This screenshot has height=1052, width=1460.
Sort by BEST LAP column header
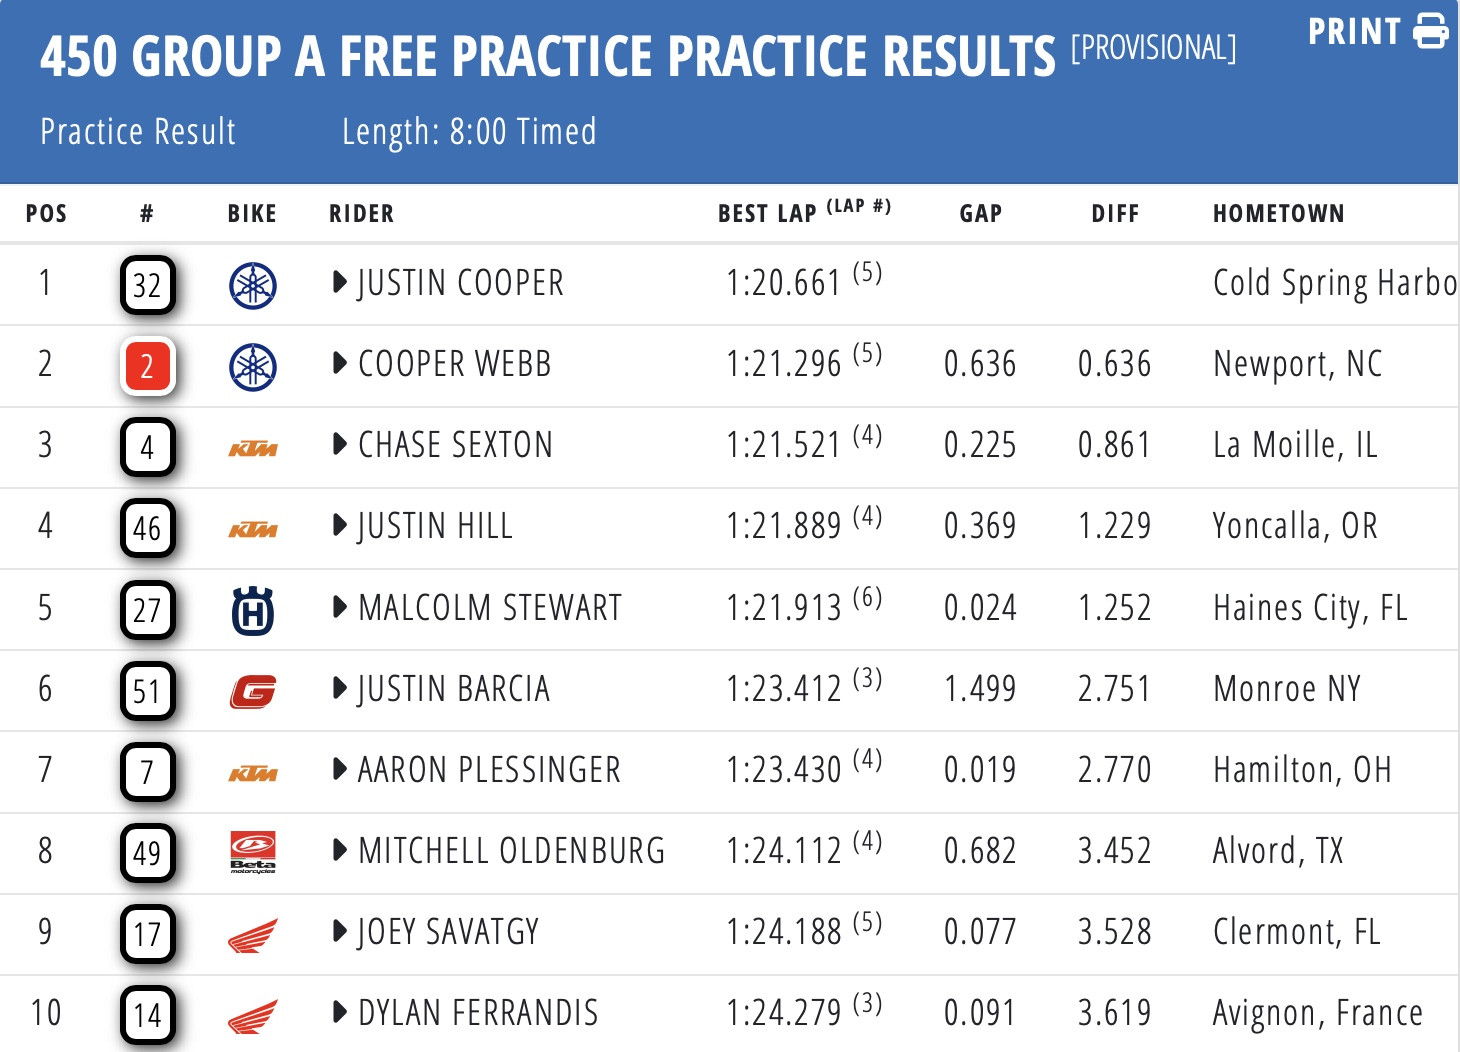pyautogui.click(x=767, y=213)
